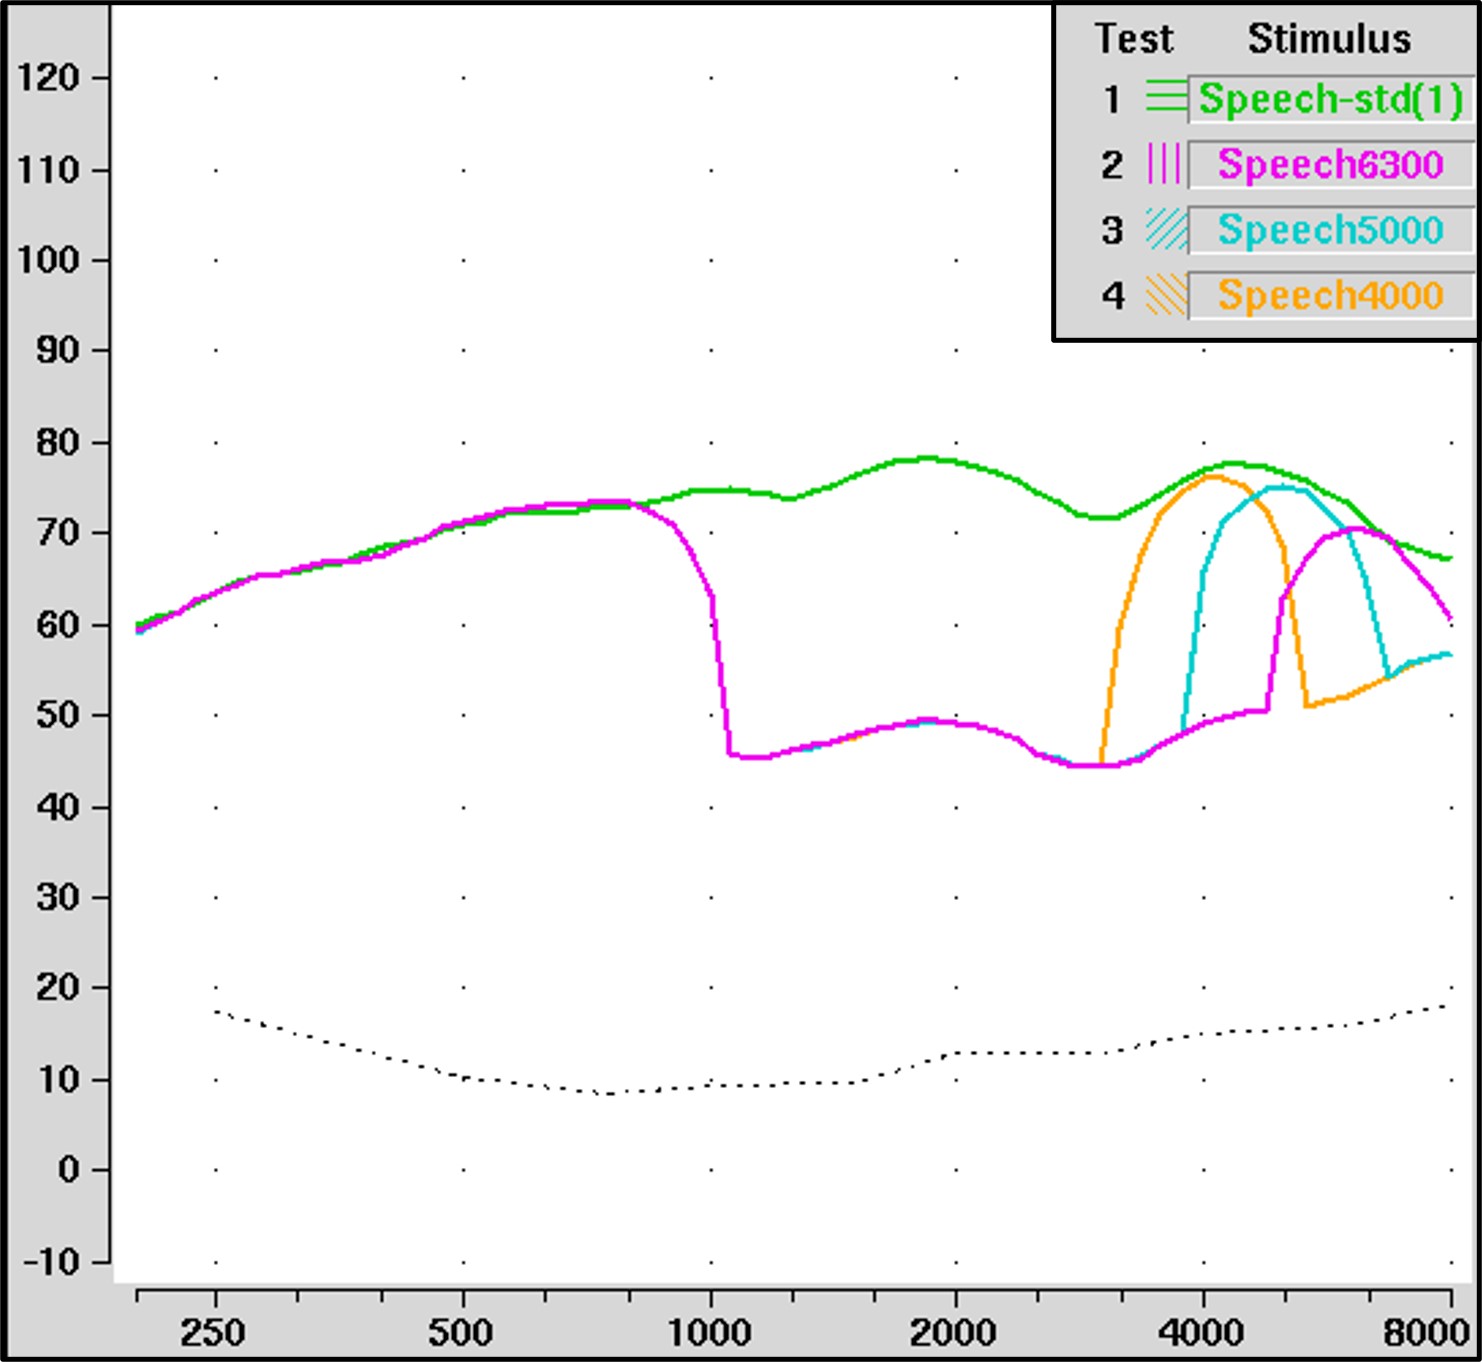1482x1362 pixels.
Task: Click the 250 Hz frequency axis label
Action: [213, 1333]
